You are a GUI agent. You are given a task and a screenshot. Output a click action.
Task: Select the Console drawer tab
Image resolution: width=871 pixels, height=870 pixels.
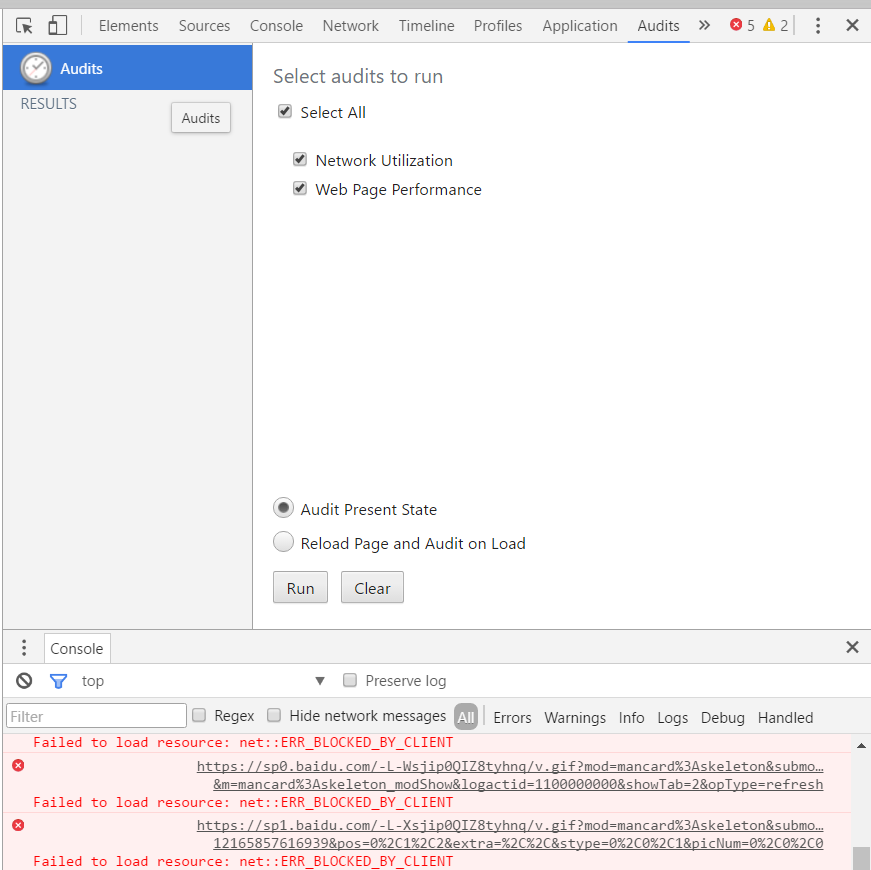[77, 648]
